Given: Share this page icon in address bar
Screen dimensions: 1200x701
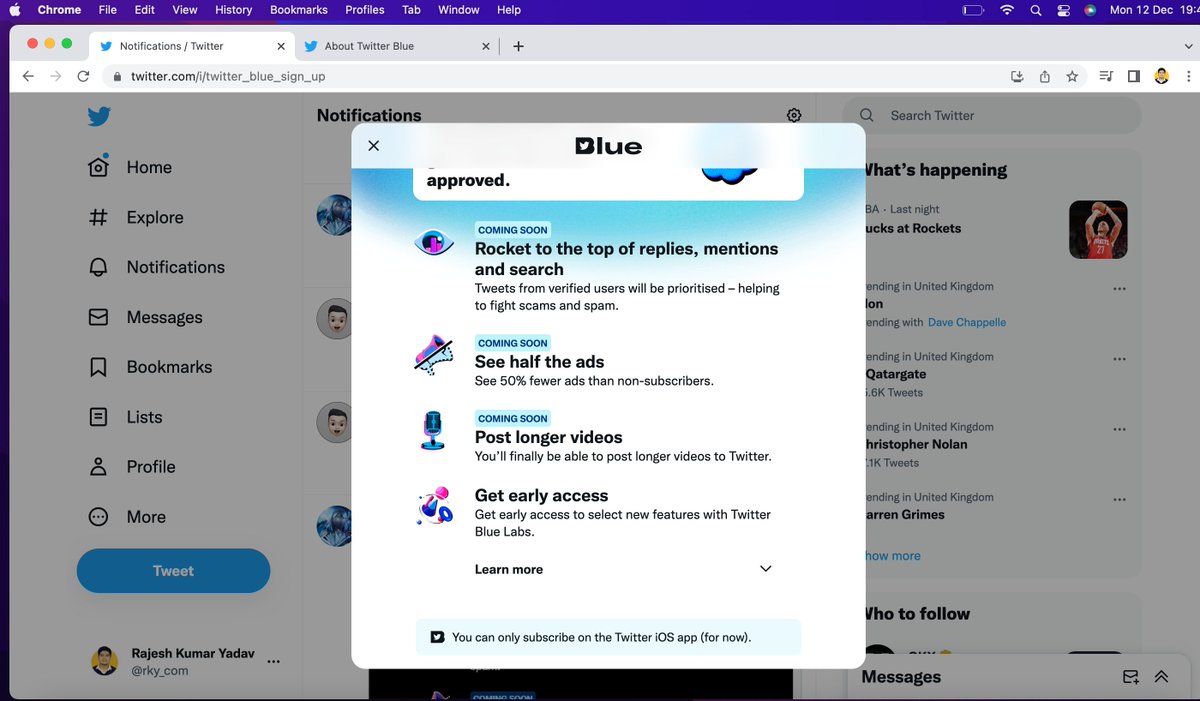Looking at the screenshot, I should (x=1045, y=76).
